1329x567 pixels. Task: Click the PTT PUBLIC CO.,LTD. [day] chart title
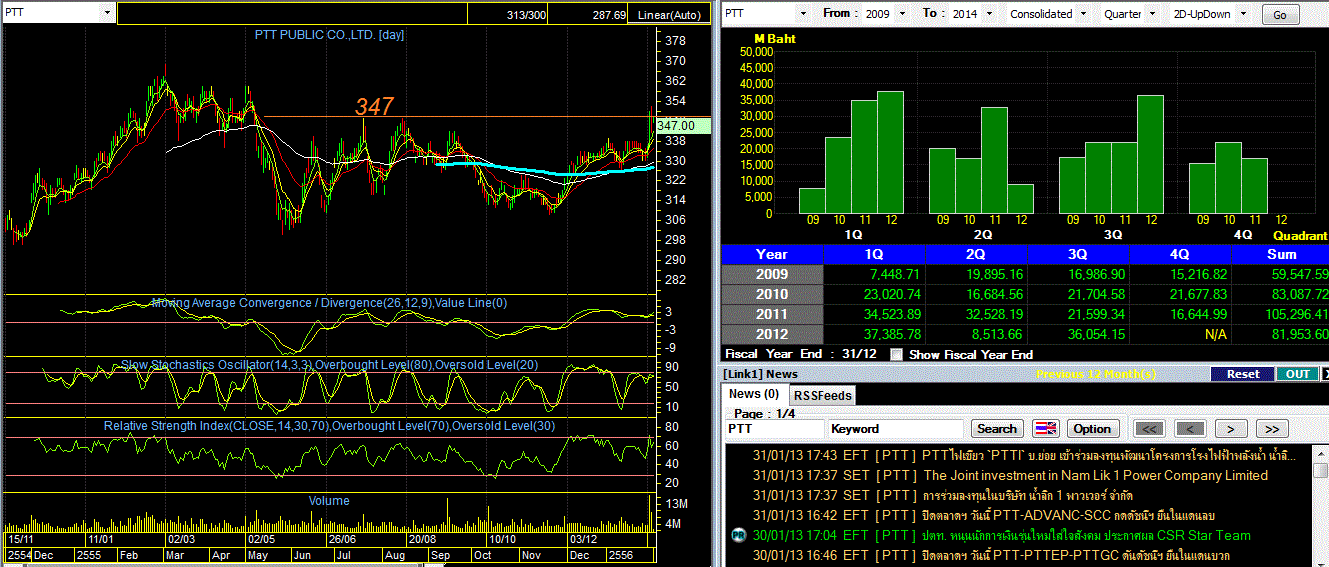click(328, 34)
